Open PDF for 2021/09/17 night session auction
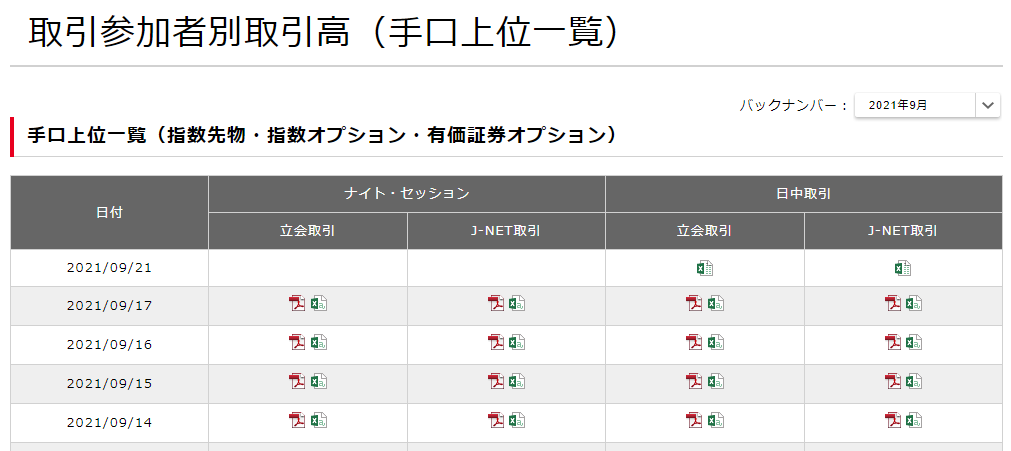1011x451 pixels. [297, 304]
